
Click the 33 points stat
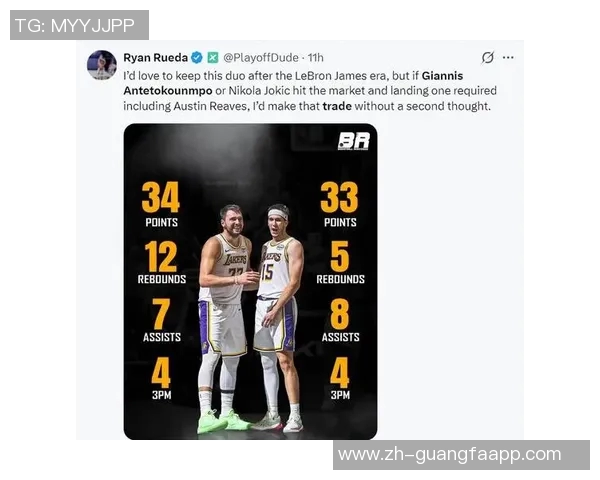pos(340,205)
